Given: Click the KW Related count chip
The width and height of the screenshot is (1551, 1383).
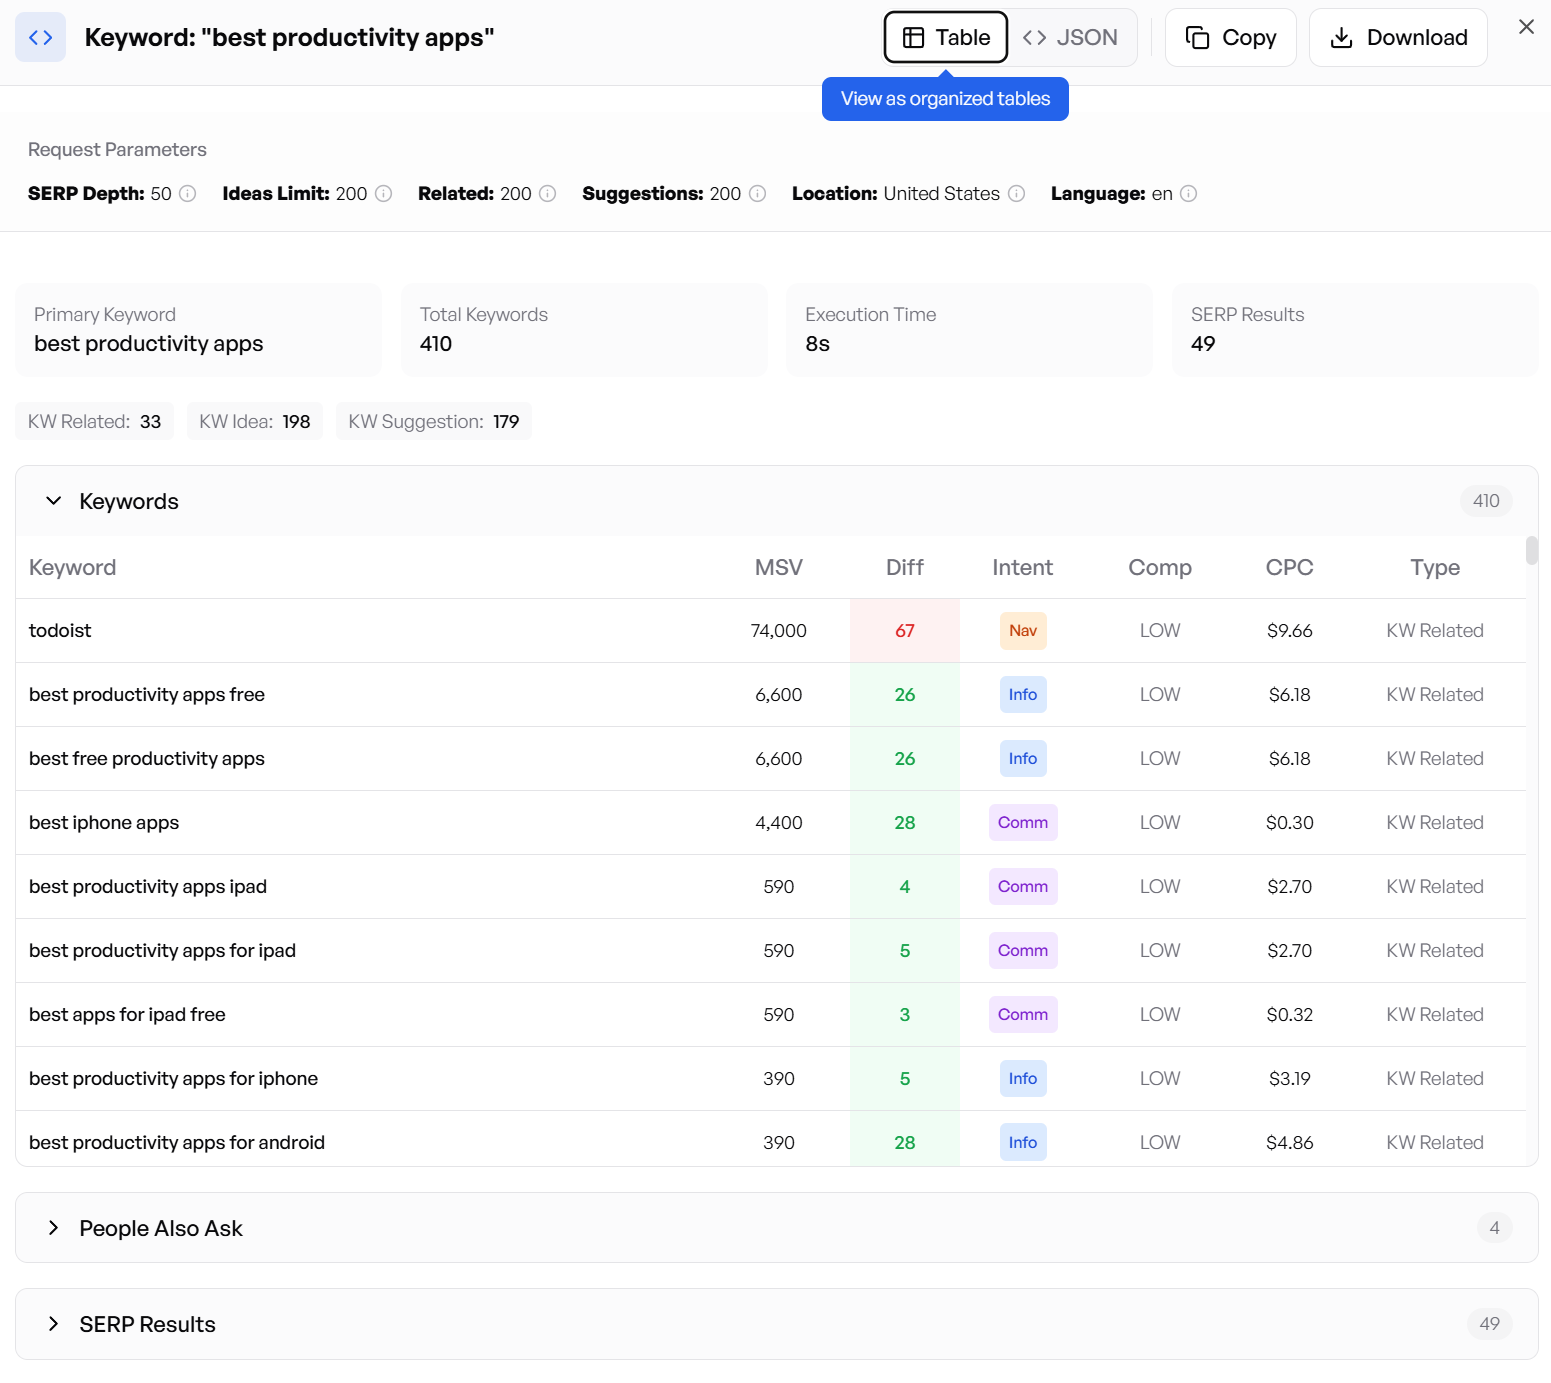Looking at the screenshot, I should [94, 421].
